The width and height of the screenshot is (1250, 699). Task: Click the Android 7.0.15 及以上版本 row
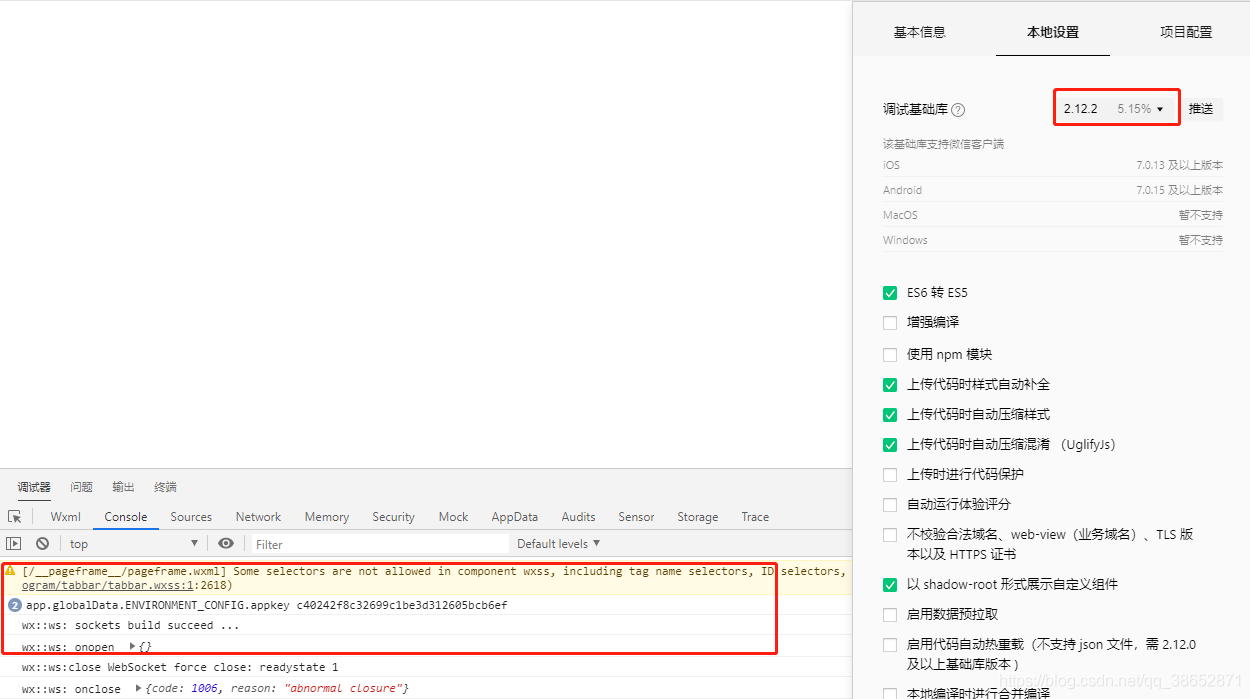point(1052,190)
